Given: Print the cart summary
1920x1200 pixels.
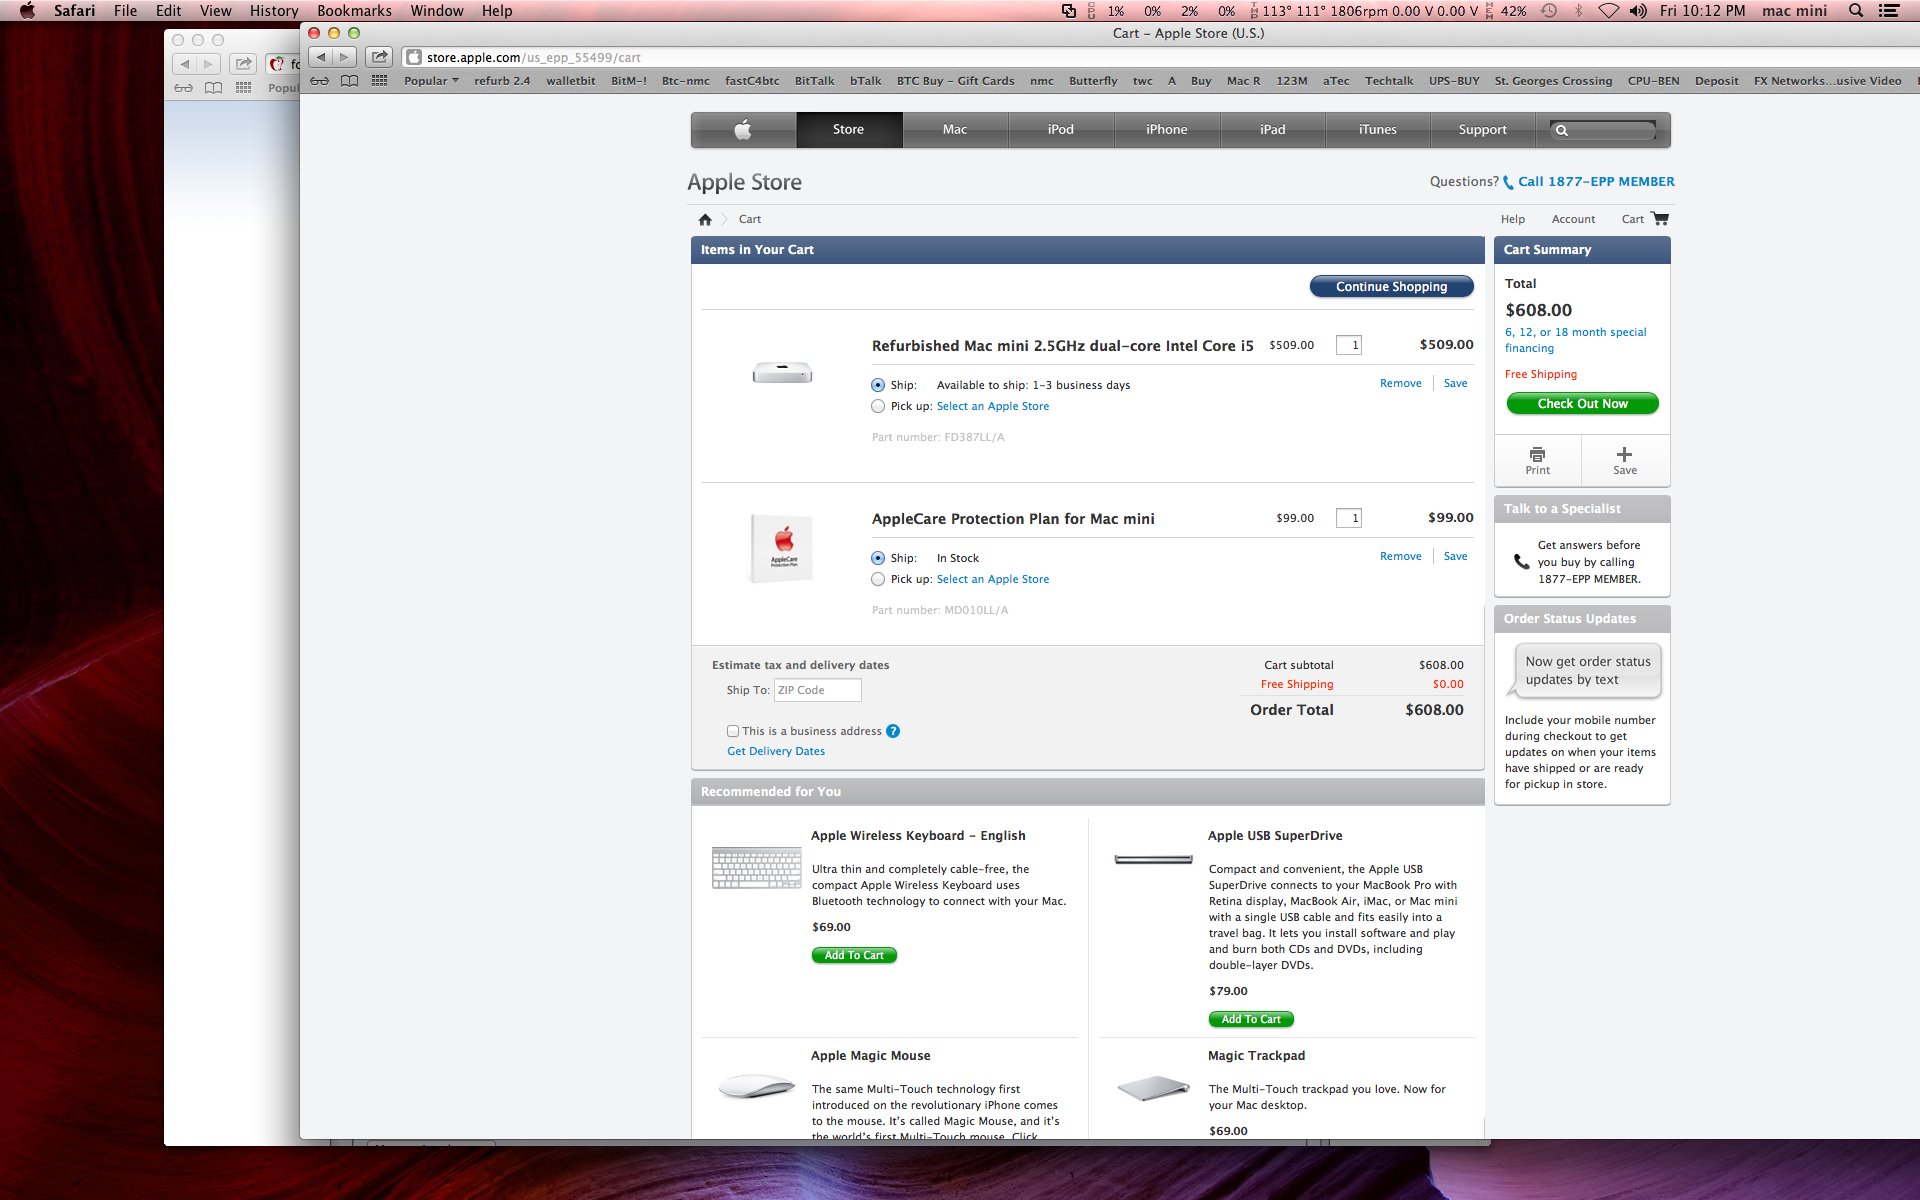Looking at the screenshot, I should pyautogui.click(x=1538, y=460).
